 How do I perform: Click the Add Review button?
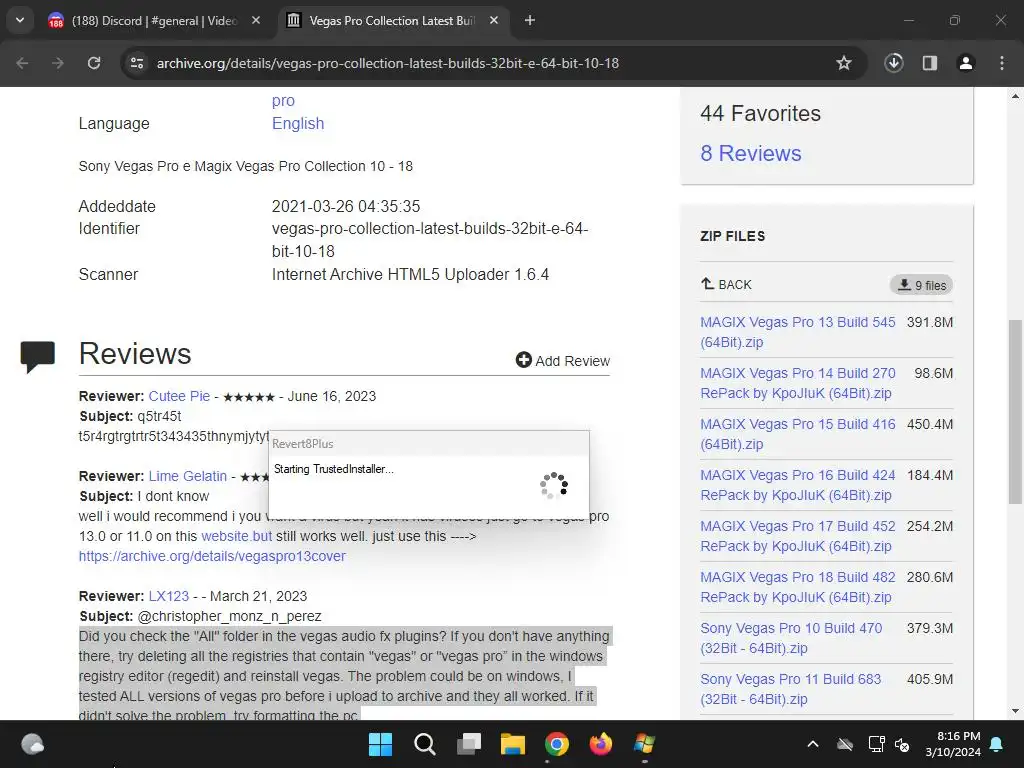(x=562, y=360)
